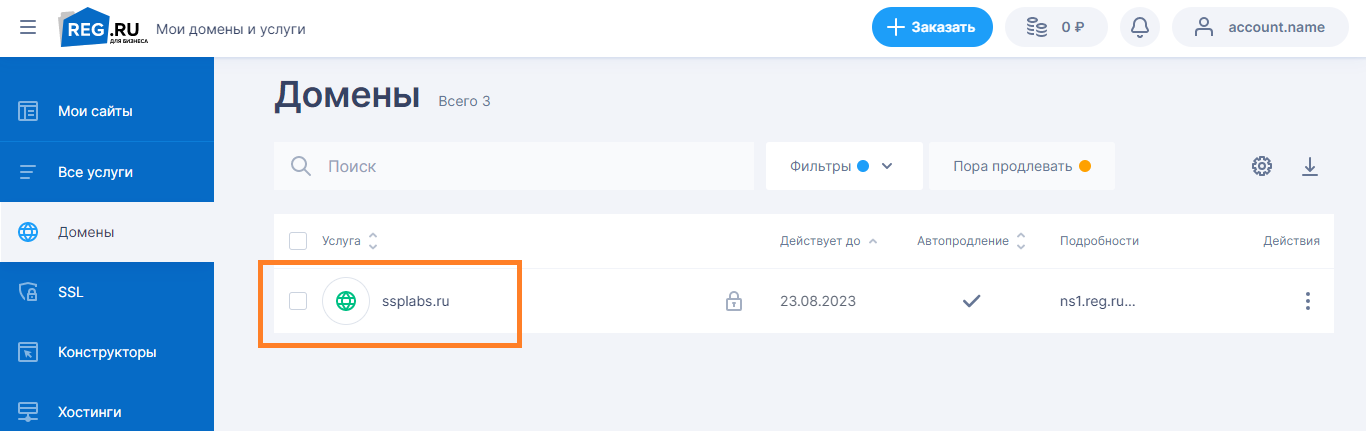
Task: Sort by the Услуга column arrows
Action: 373,241
